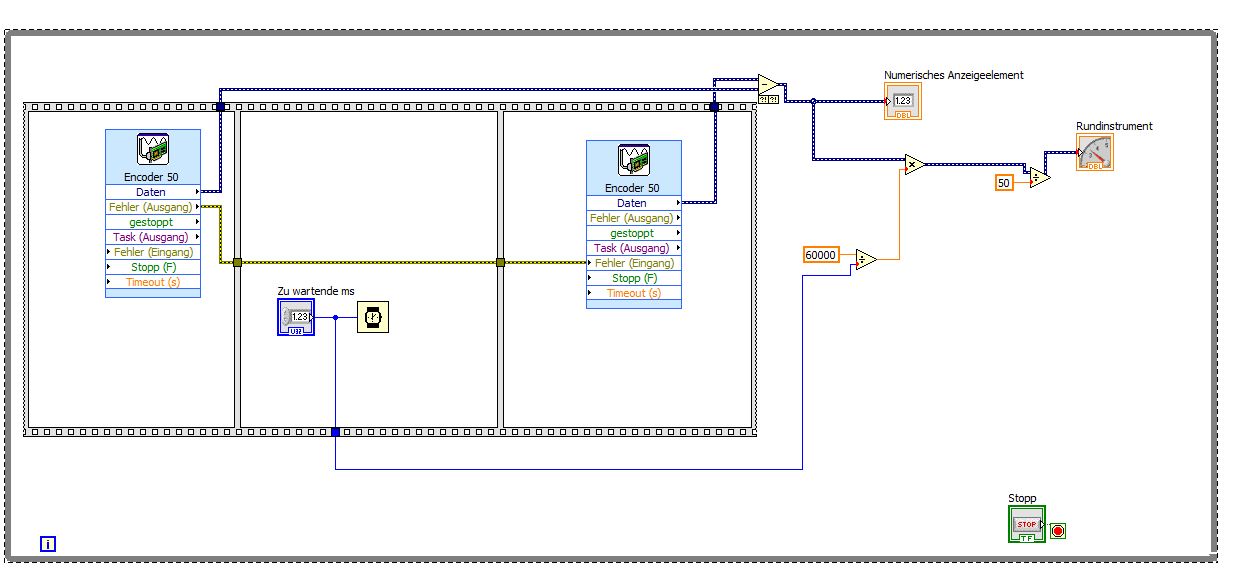Click the 60000 numeric constant

tap(821, 255)
